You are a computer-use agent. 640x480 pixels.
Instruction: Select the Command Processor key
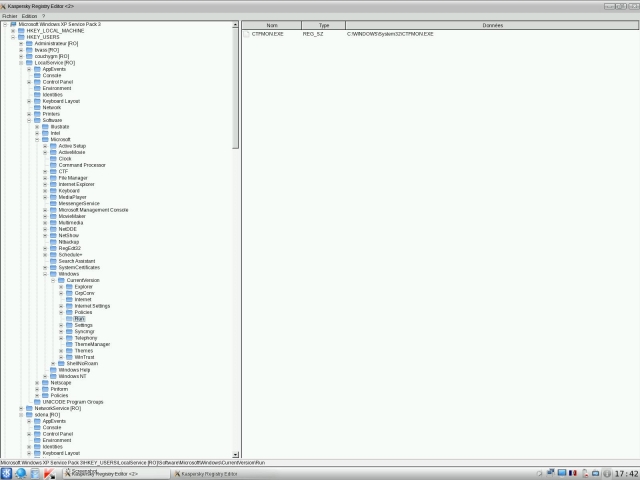tap(82, 165)
